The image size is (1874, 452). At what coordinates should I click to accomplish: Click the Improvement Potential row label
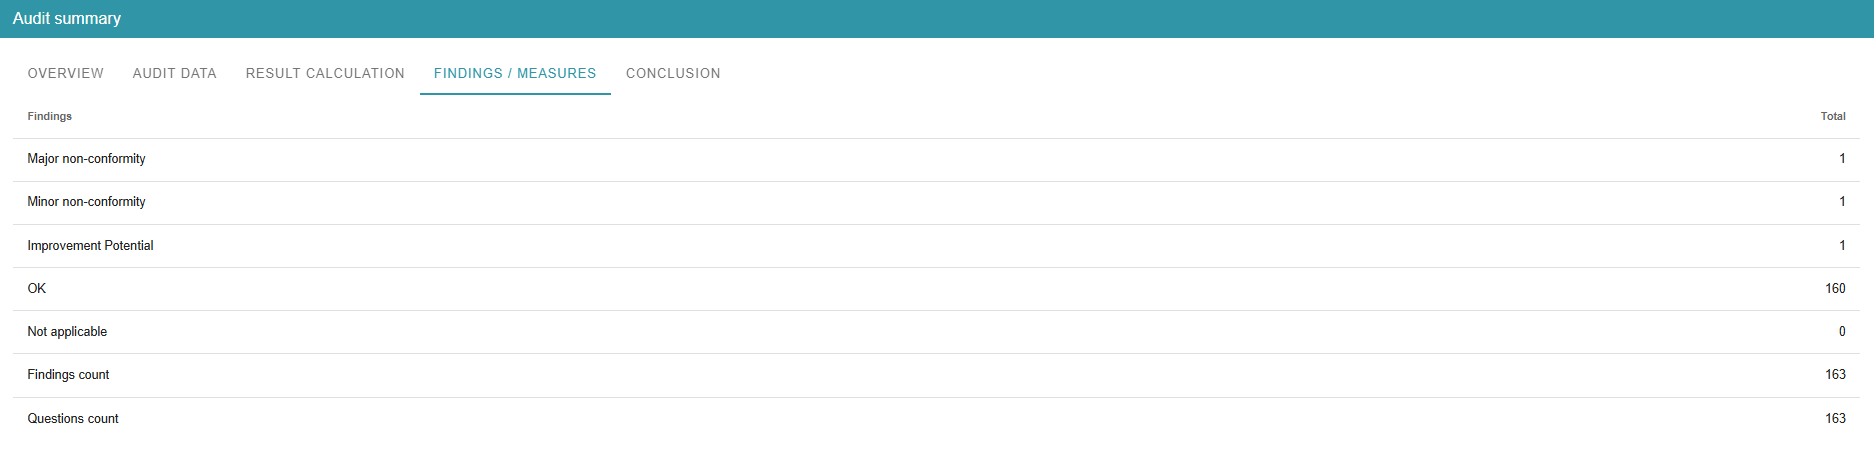90,245
